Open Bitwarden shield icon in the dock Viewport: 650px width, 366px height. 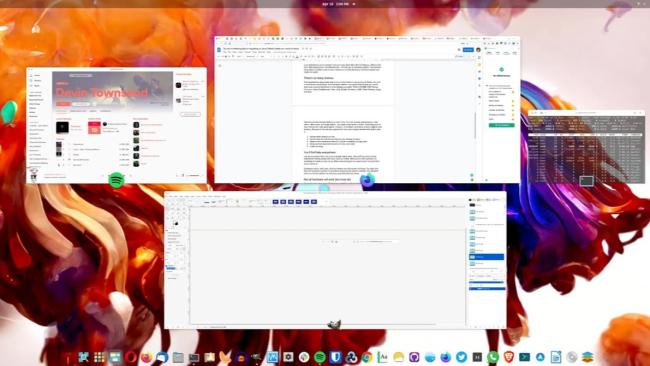(x=335, y=357)
